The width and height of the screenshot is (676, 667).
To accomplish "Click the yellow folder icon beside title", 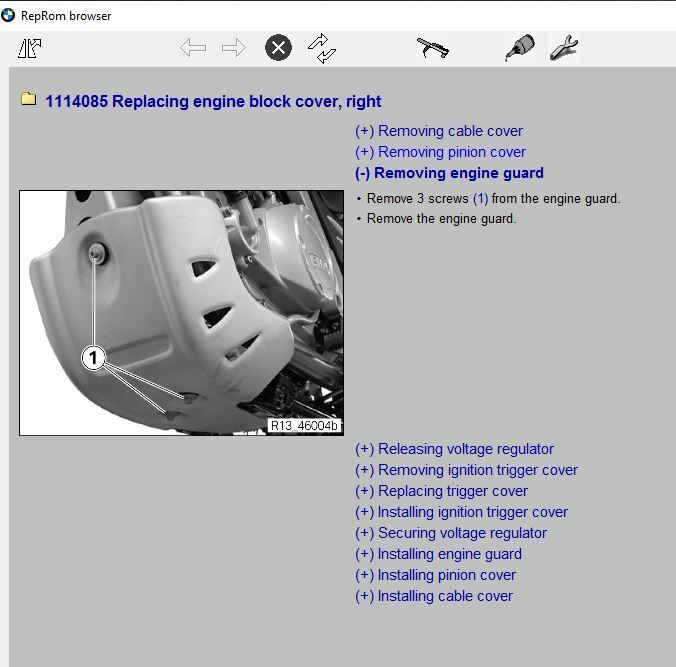I will [x=28, y=100].
